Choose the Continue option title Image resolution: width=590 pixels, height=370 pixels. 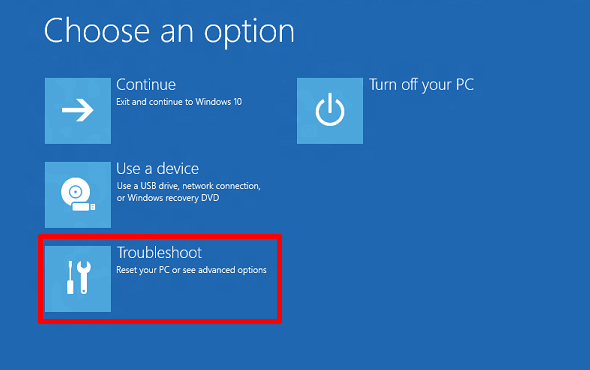pyautogui.click(x=146, y=85)
